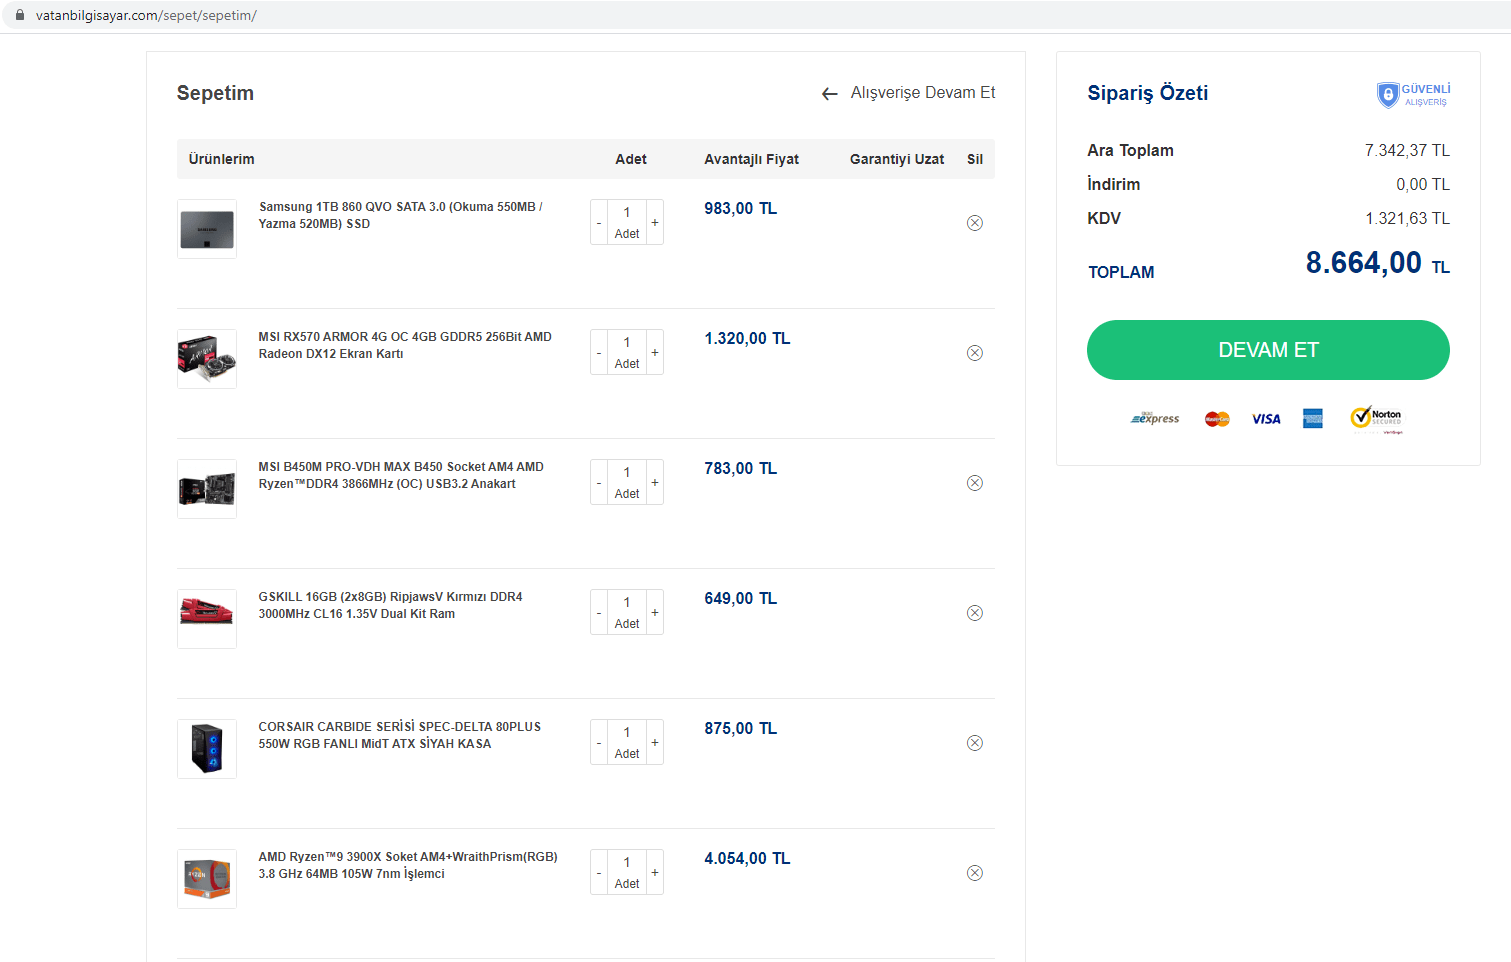Screen dimensions: 1511x962
Task: Decrease quantity of MSI RX570 graphics card
Action: point(599,353)
